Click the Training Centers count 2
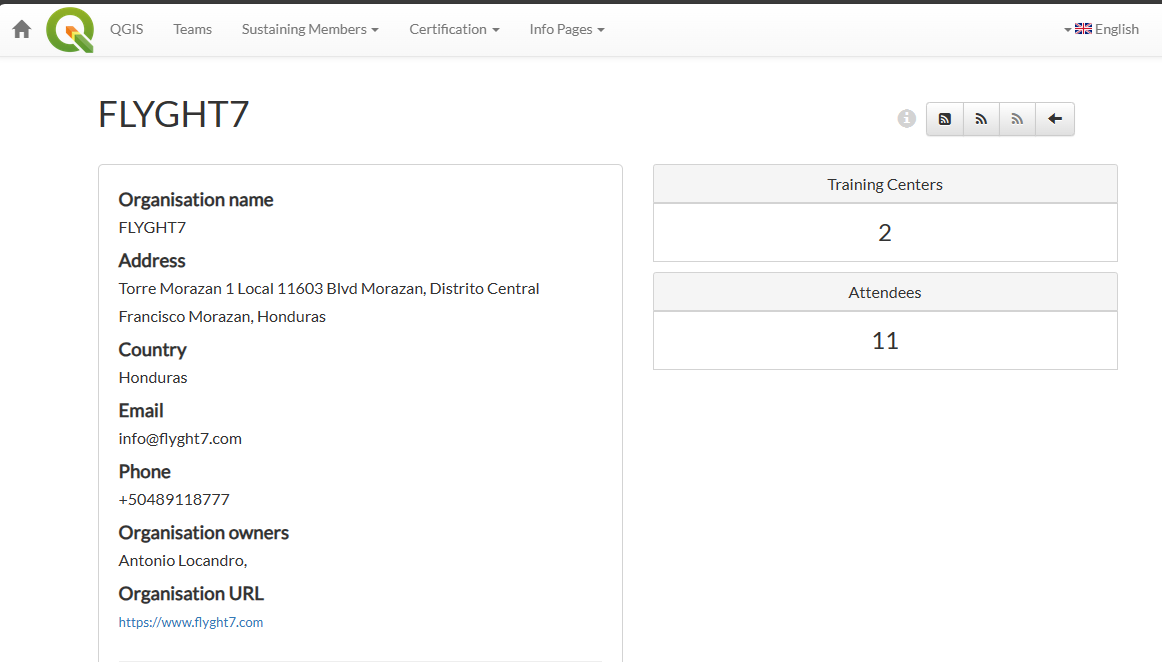1162x662 pixels. pos(885,233)
